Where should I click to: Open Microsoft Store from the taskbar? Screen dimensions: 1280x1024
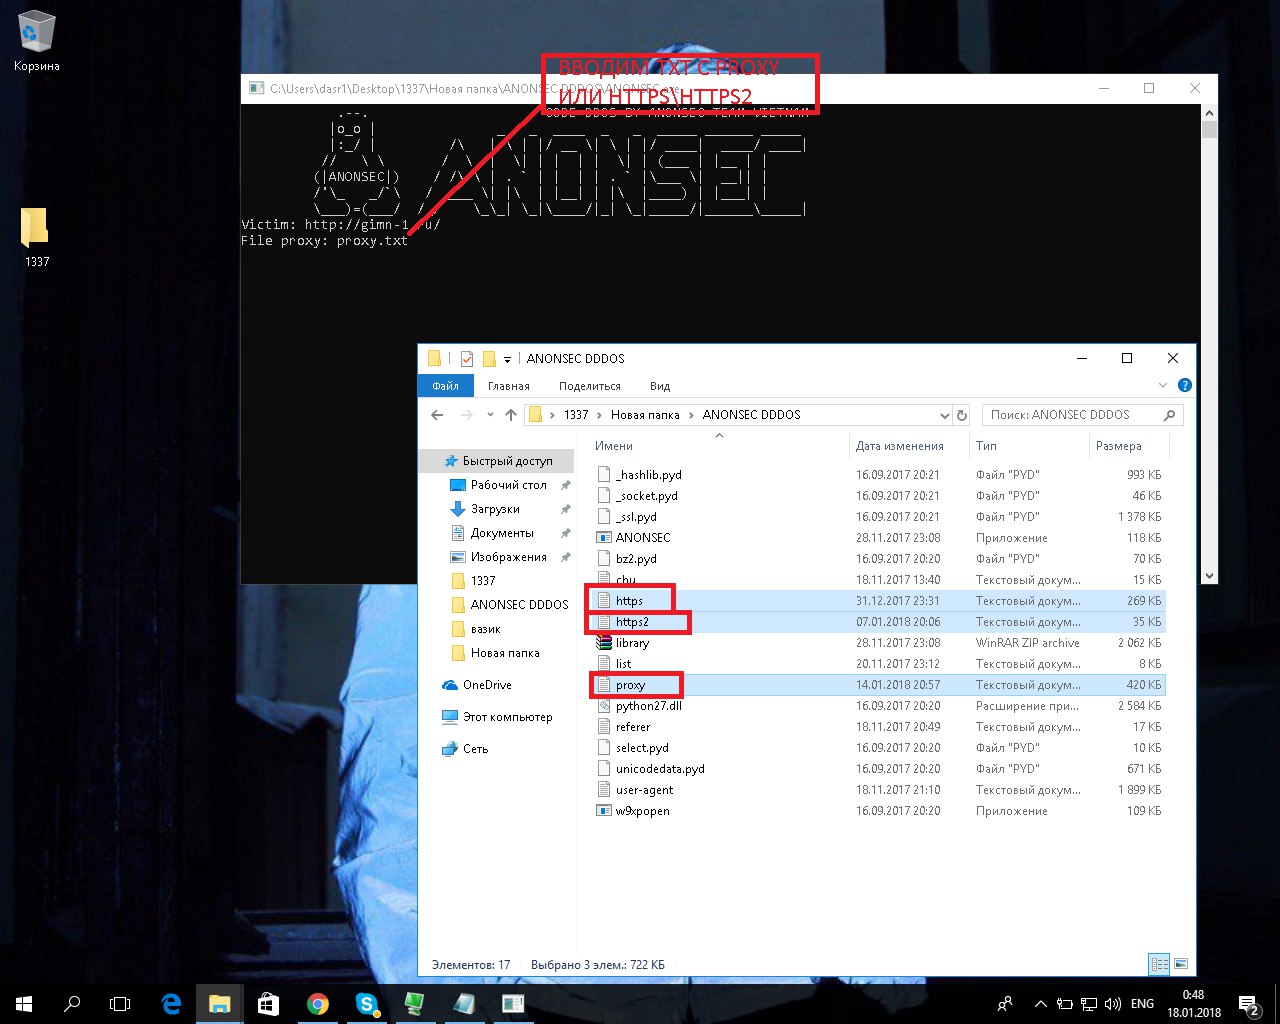[268, 1003]
